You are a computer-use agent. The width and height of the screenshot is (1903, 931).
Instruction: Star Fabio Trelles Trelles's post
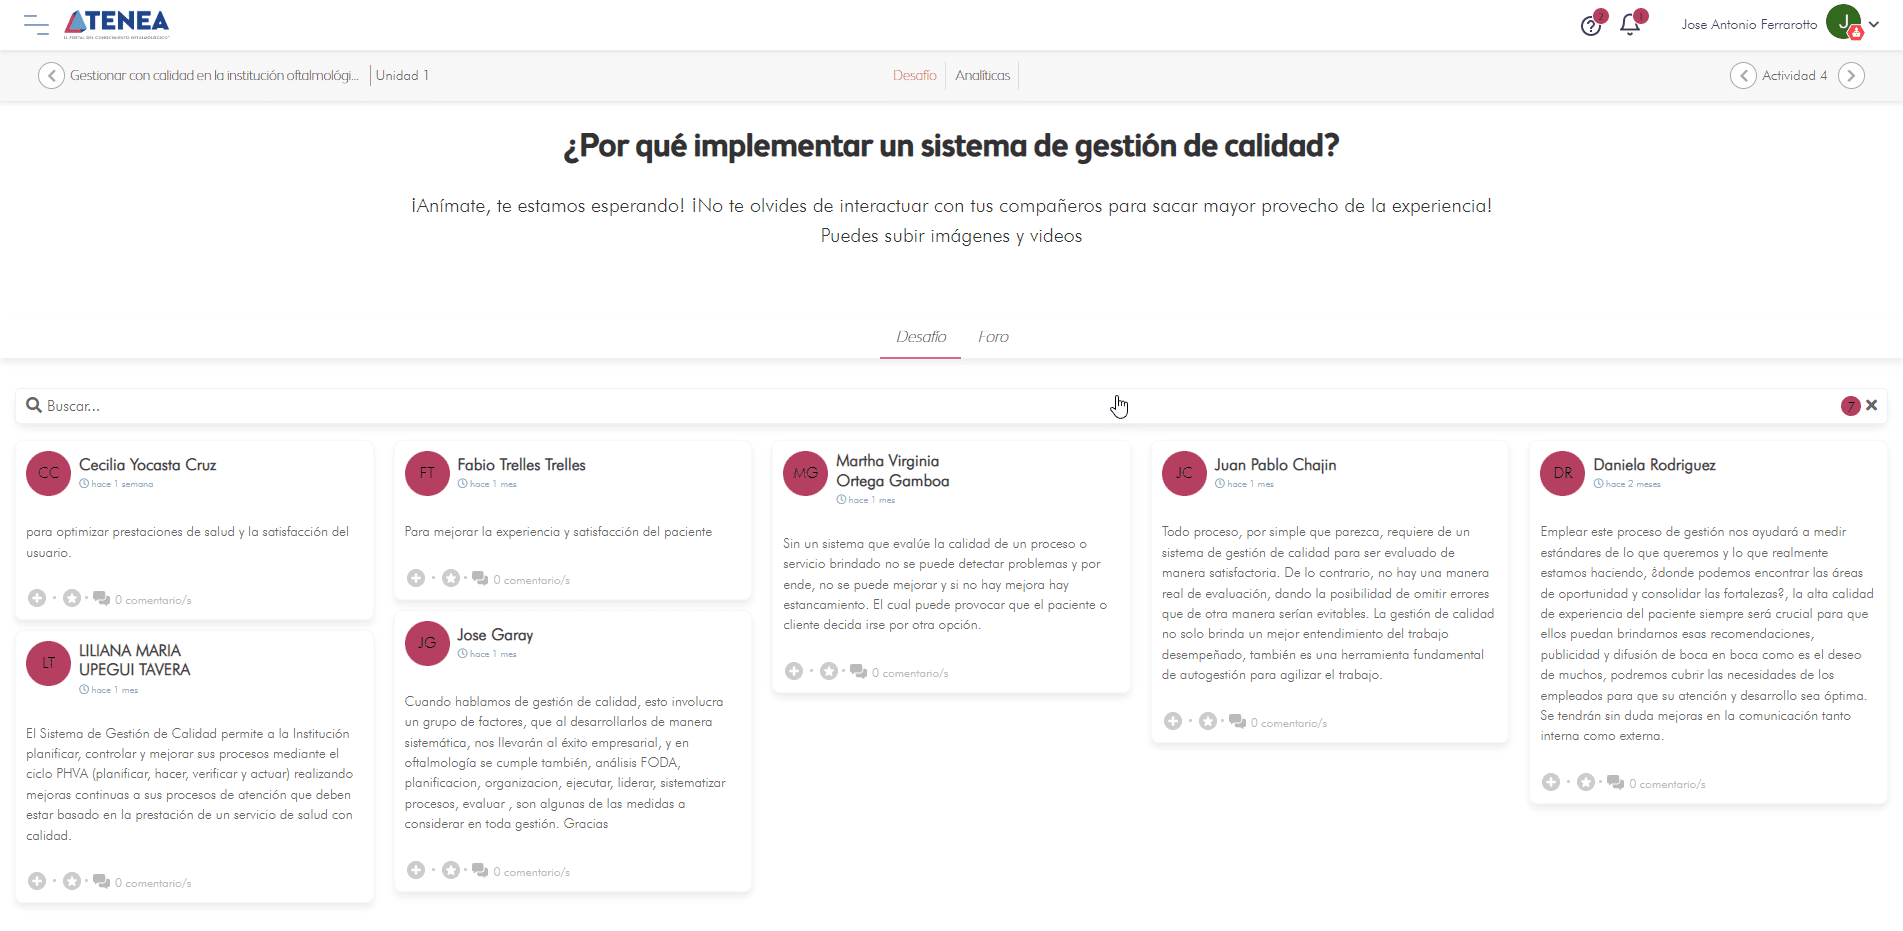tap(451, 579)
